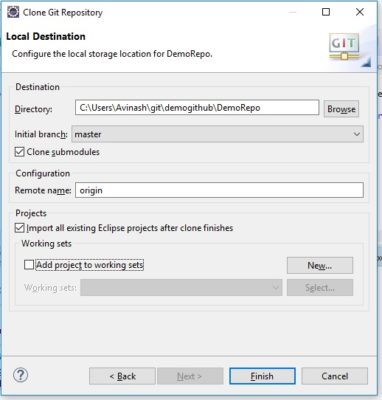Click the New... working set button
Screen dimensions: 382x400
click(320, 265)
